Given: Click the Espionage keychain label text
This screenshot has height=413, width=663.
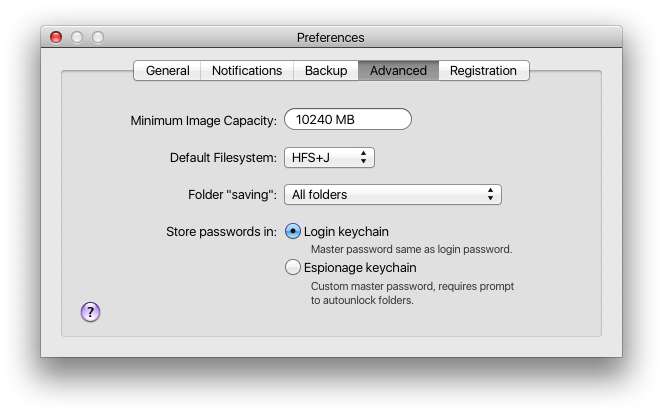Looking at the screenshot, I should [x=360, y=267].
